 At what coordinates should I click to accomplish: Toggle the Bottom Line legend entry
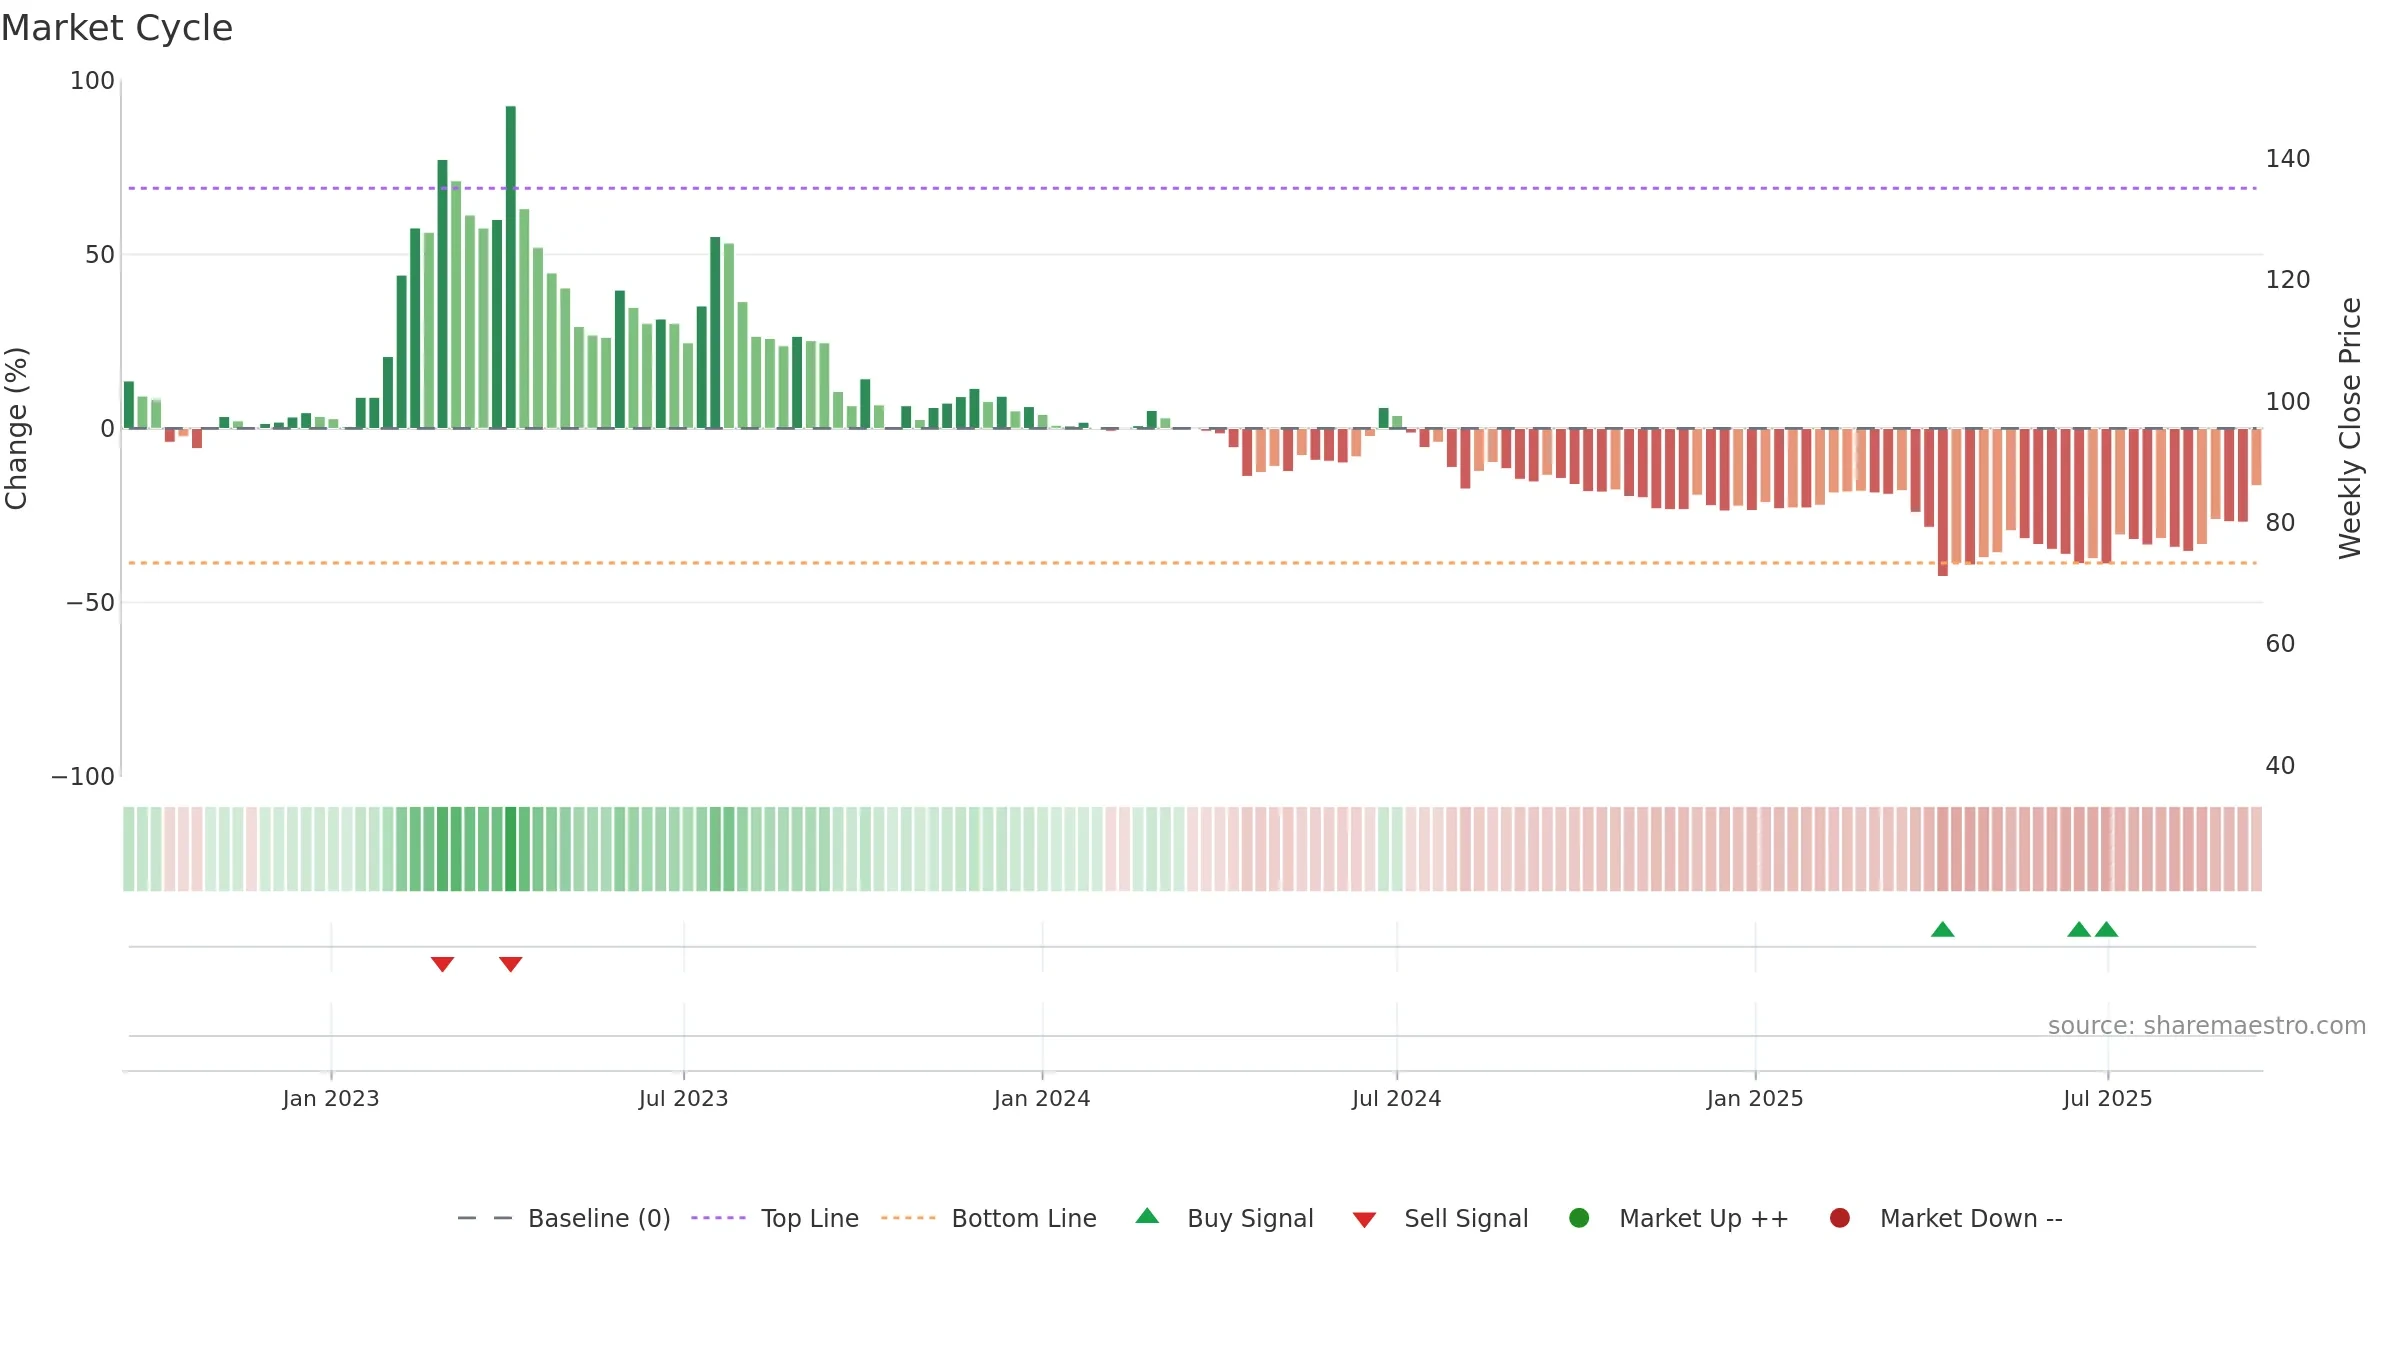click(989, 1218)
